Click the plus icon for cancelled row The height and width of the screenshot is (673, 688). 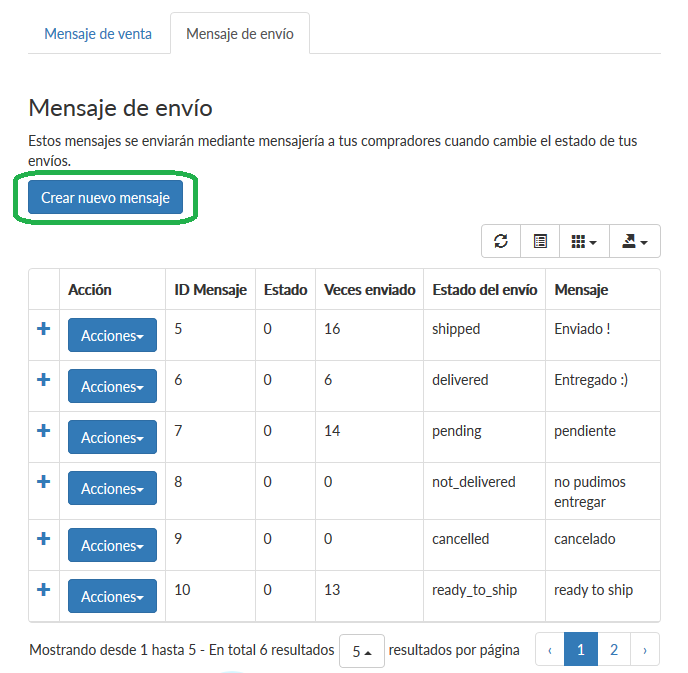(43, 538)
